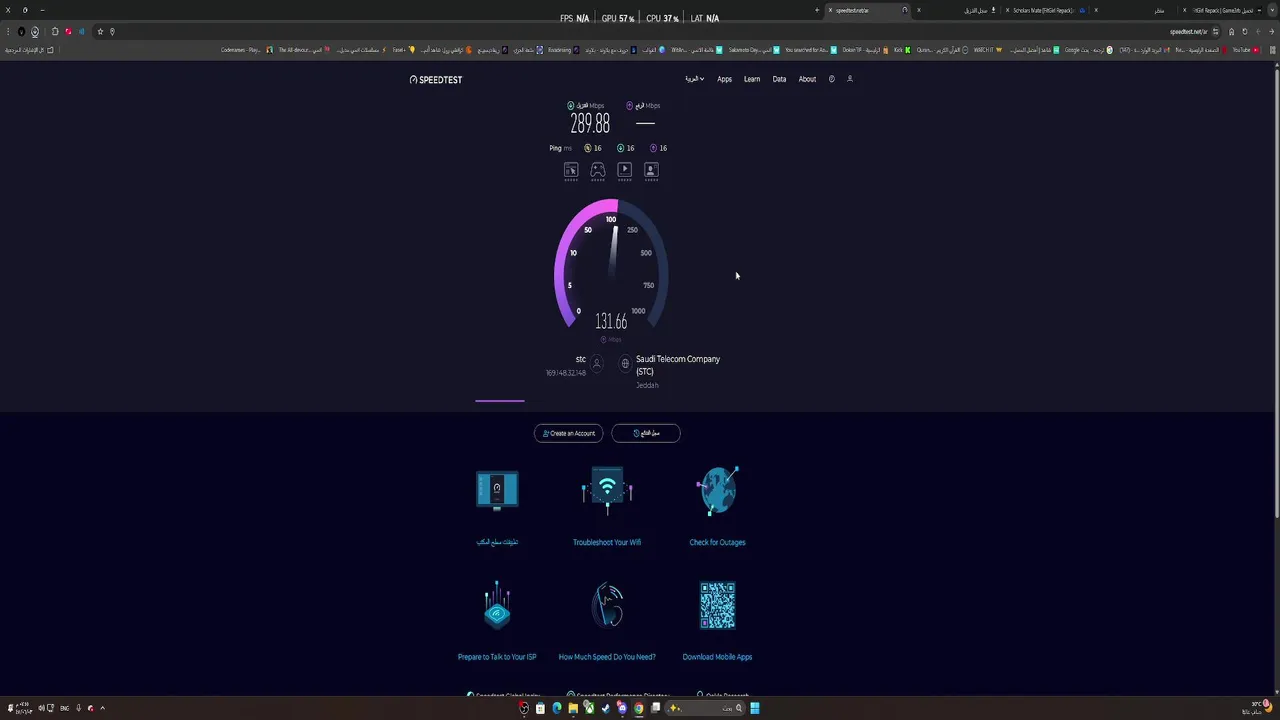Open the Codenames bookmark
Viewport: 1280px width, 720px height.
245,49
